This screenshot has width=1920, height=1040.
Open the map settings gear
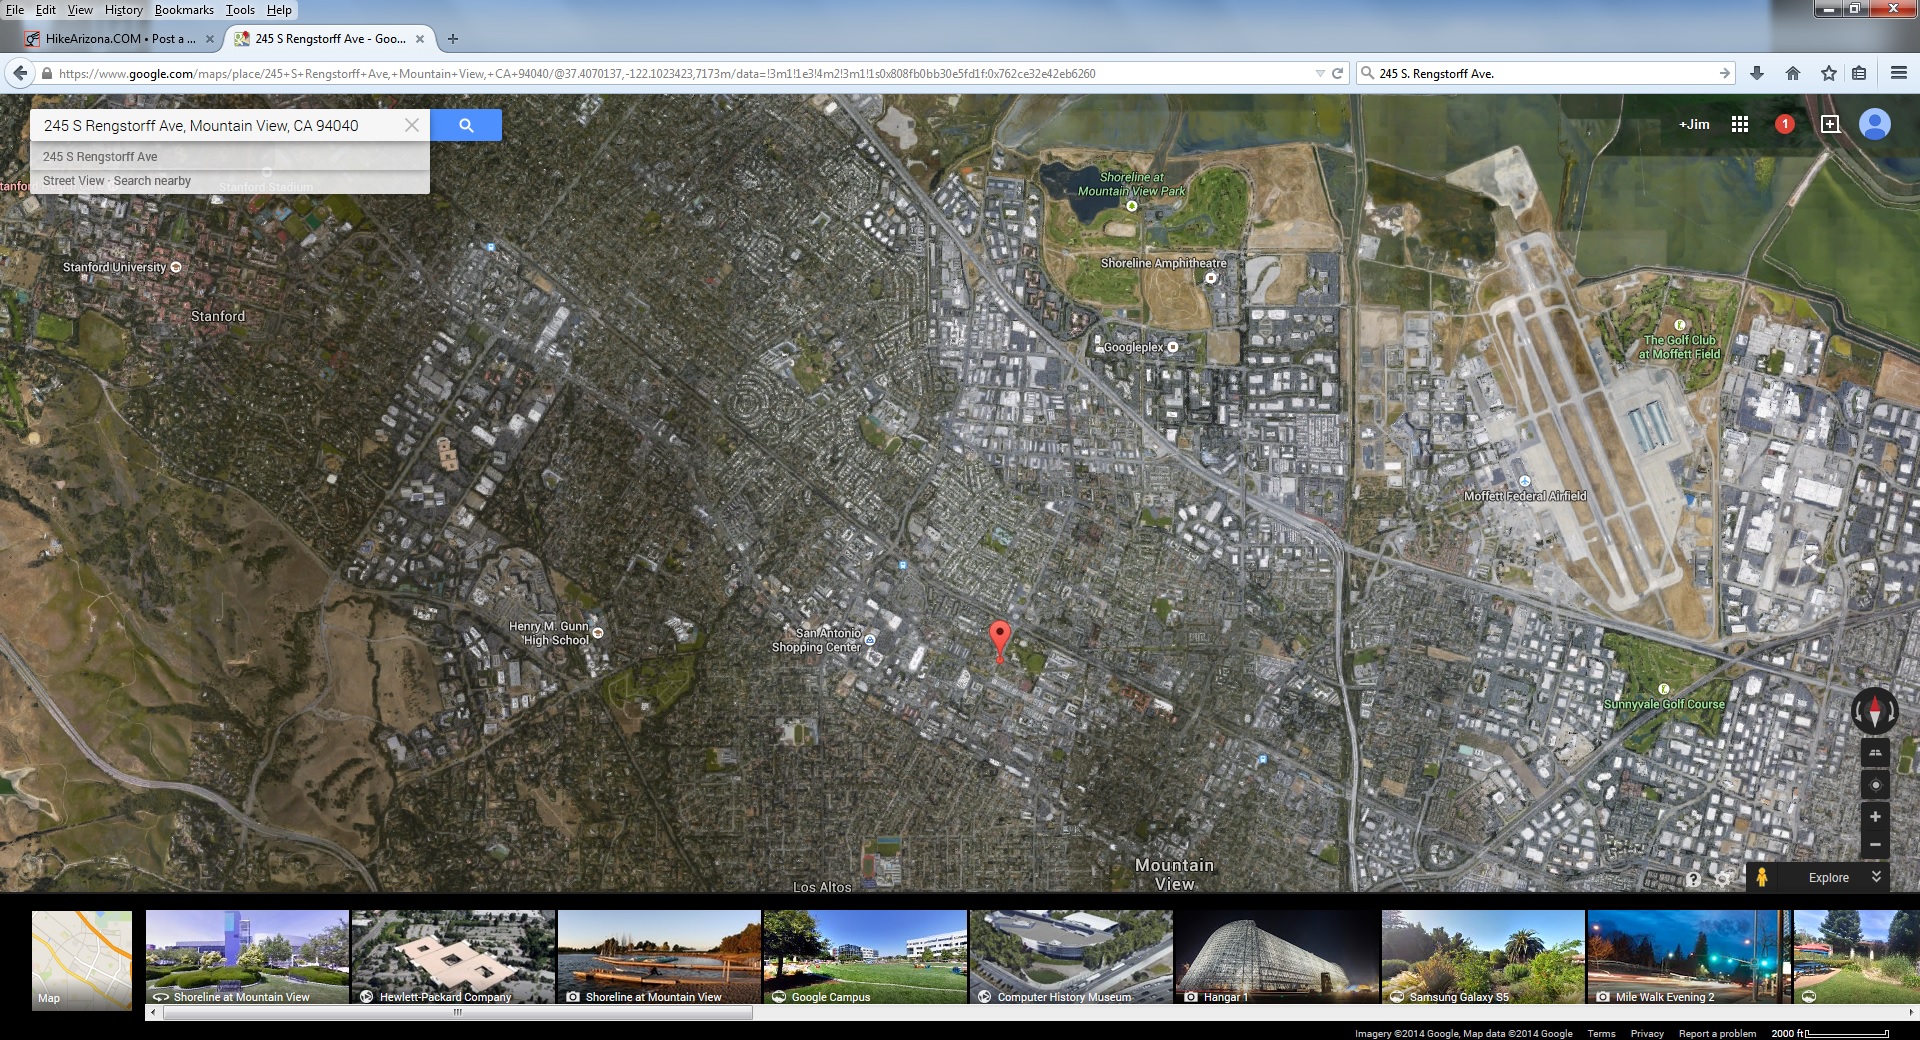pyautogui.click(x=1722, y=879)
